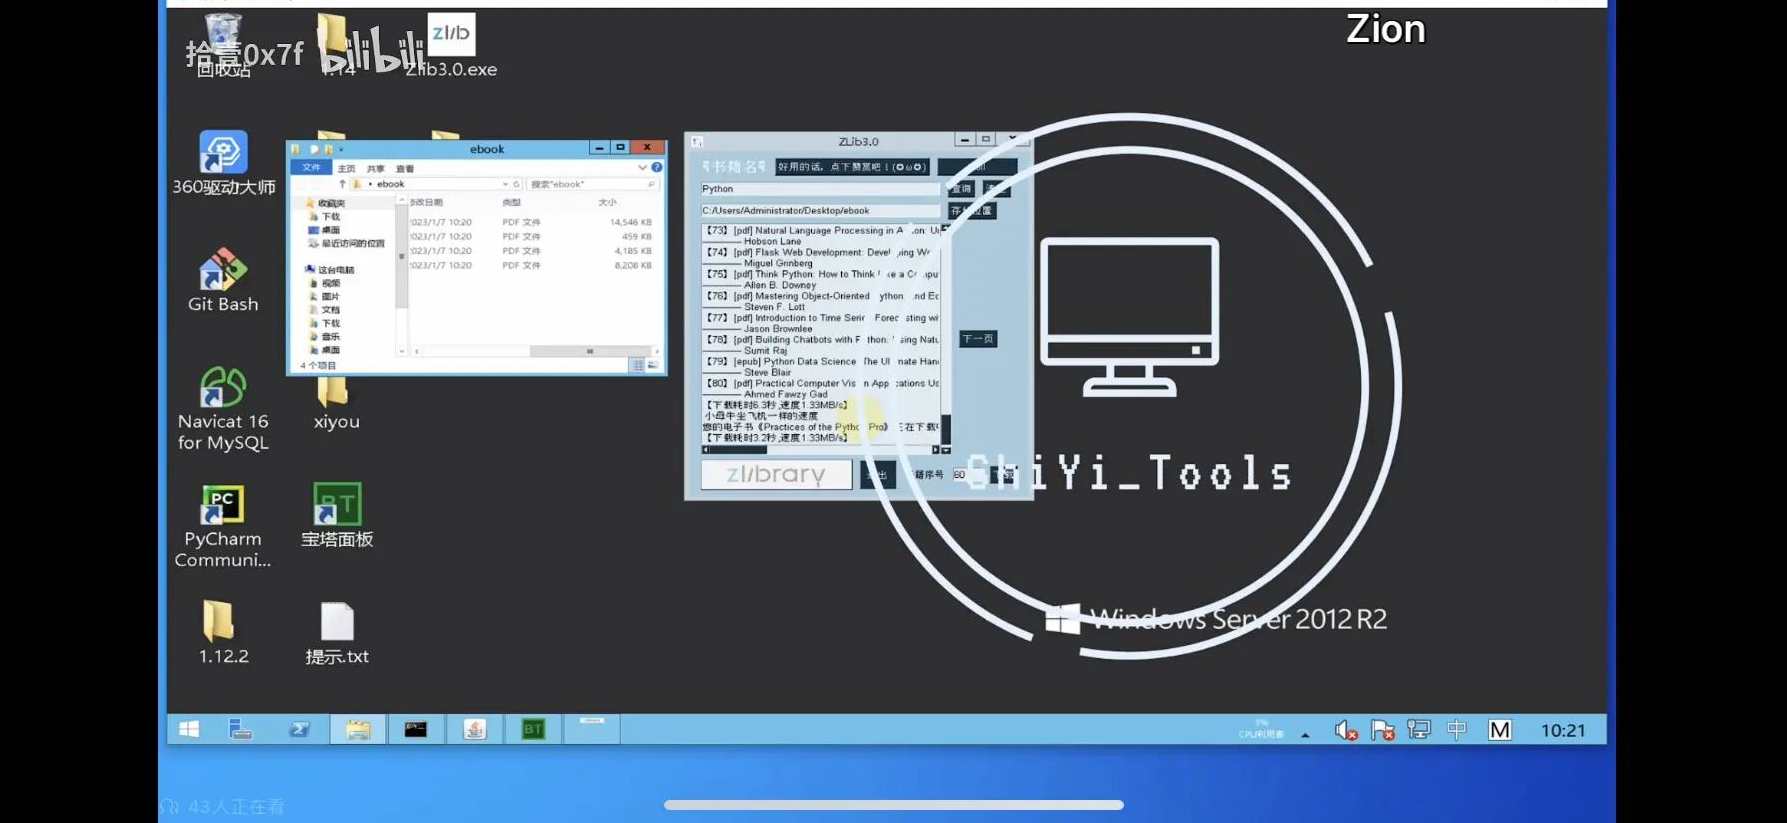1787x823 pixels.
Task: Click the network tray icon
Action: tap(1419, 731)
